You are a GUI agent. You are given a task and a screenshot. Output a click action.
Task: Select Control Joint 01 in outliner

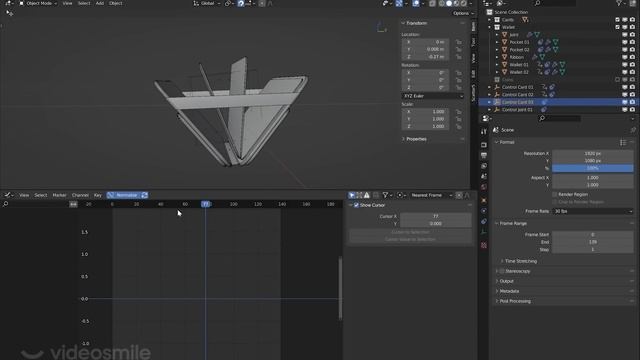(x=517, y=110)
